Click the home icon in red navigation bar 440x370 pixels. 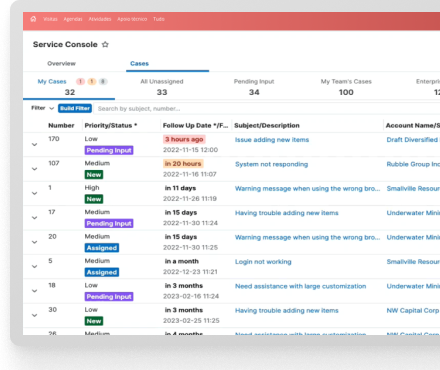coord(33,19)
